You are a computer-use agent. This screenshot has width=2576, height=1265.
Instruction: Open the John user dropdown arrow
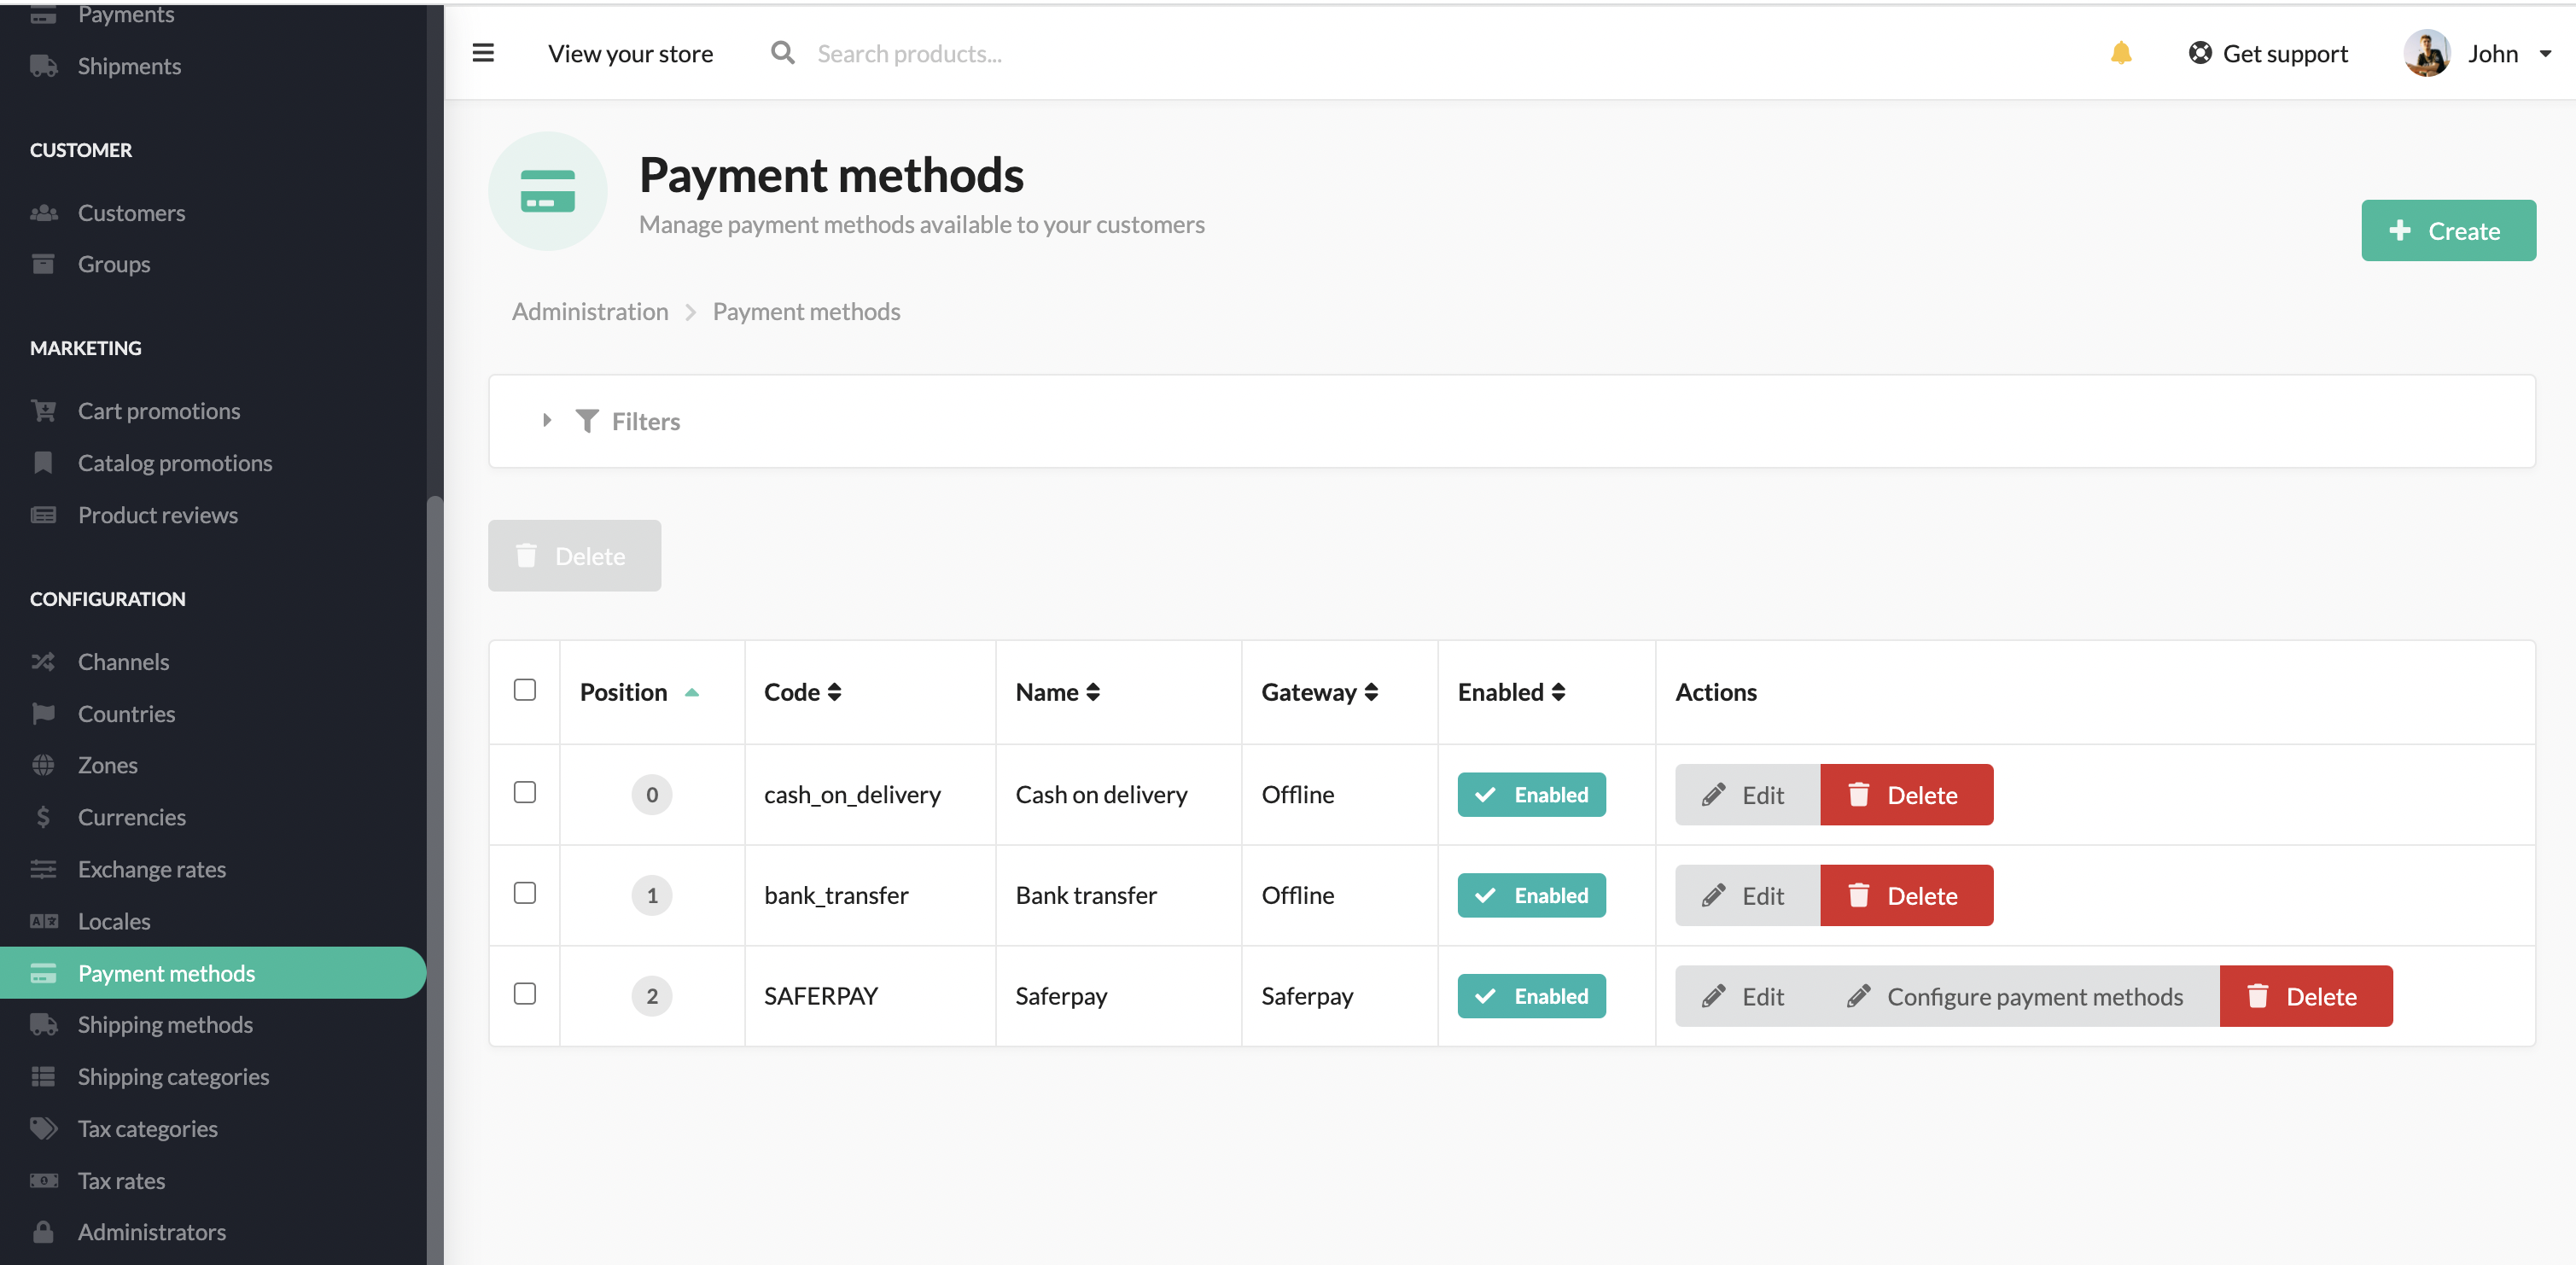click(2545, 54)
